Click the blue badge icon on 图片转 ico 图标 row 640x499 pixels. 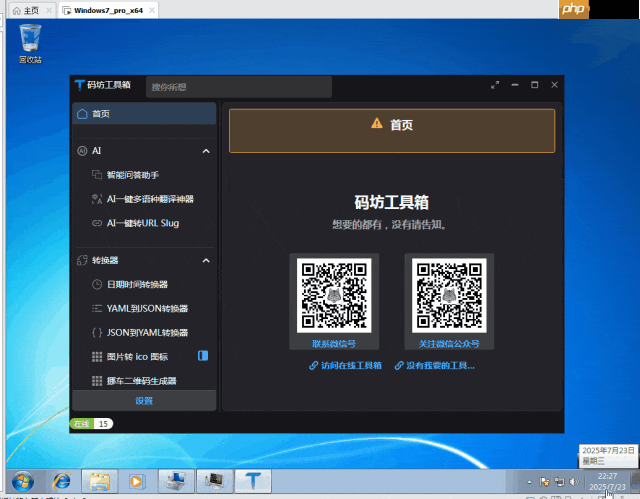[x=203, y=356]
